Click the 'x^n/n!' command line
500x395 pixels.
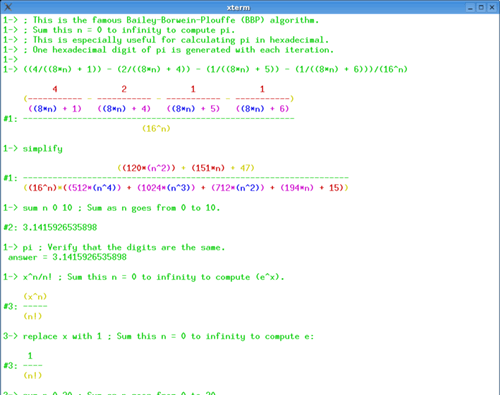pos(144,277)
